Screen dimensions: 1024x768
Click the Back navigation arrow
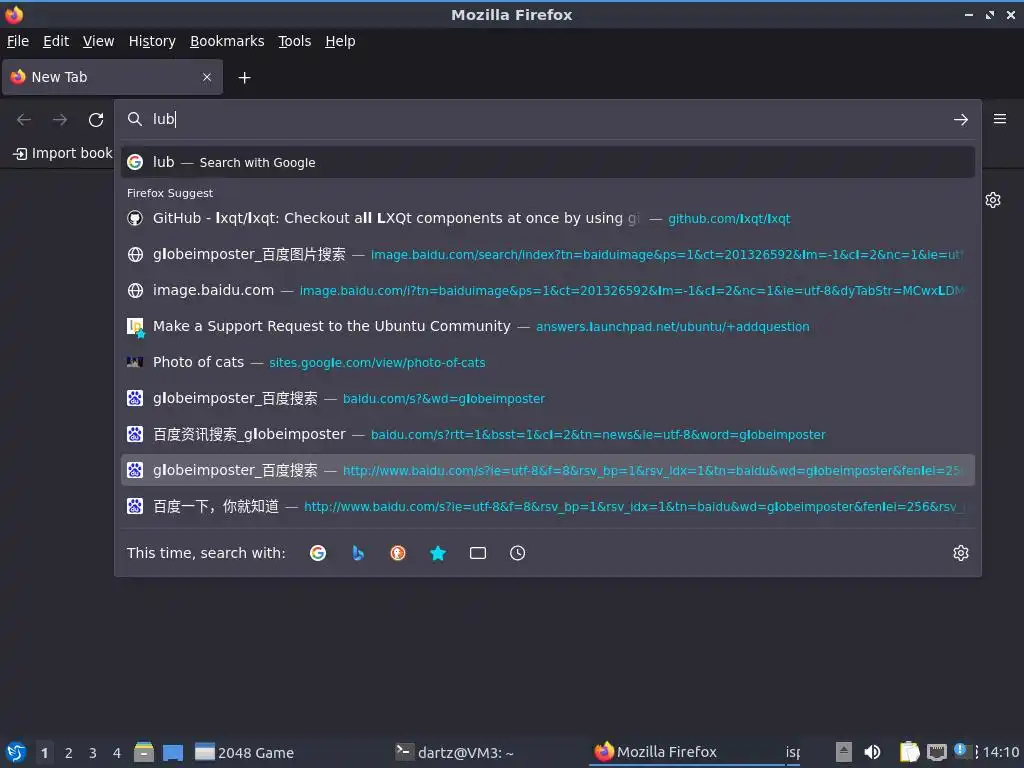[24, 120]
